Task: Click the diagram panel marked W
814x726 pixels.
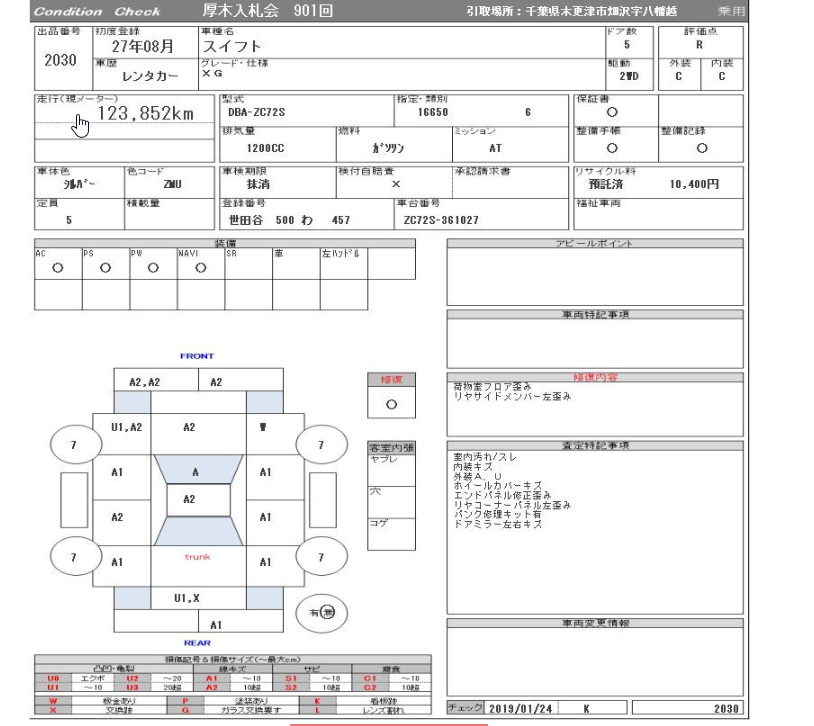Action: click(x=264, y=426)
